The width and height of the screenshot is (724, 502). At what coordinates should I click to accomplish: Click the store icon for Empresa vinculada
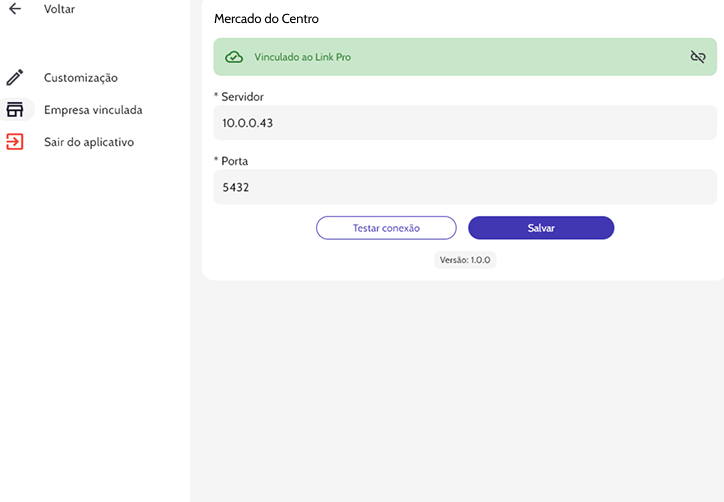coord(15,110)
